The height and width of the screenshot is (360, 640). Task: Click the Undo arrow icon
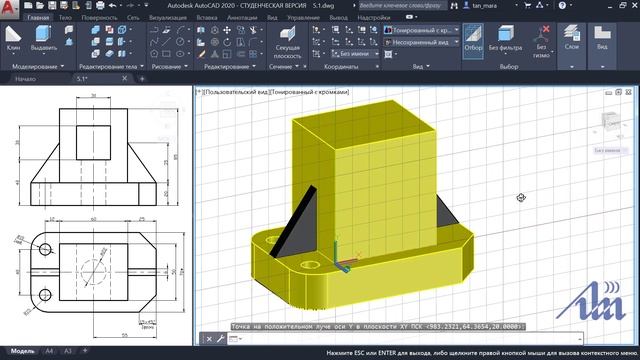pyautogui.click(x=112, y=6)
